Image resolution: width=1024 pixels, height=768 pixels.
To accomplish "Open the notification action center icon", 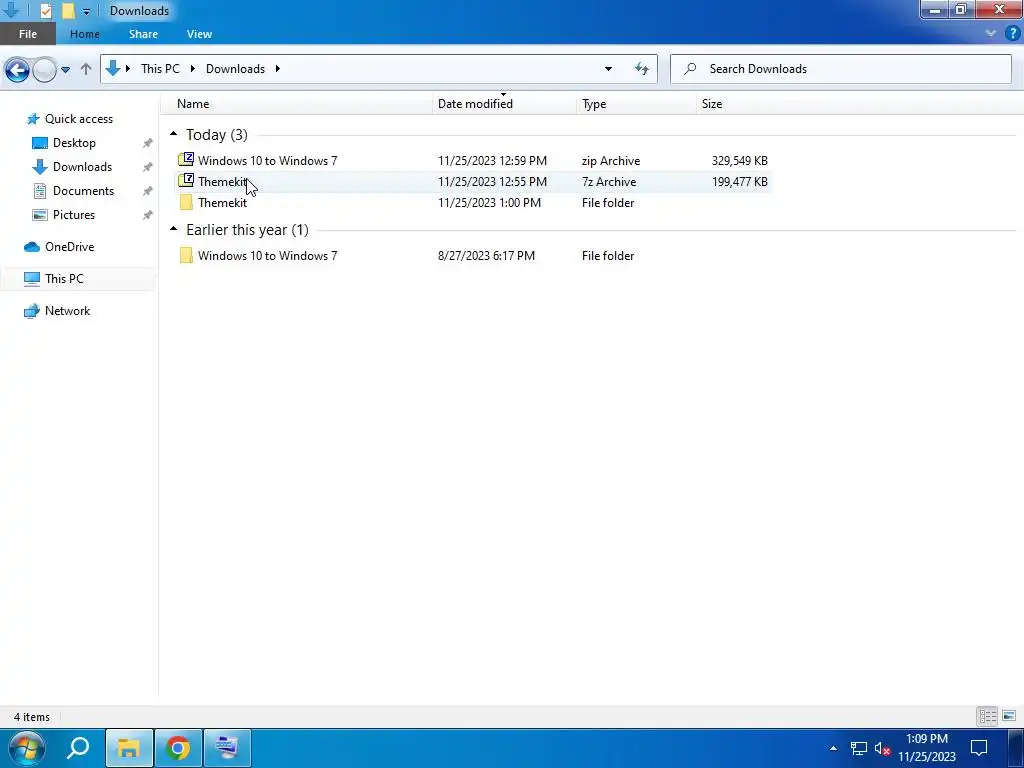I will click(978, 748).
